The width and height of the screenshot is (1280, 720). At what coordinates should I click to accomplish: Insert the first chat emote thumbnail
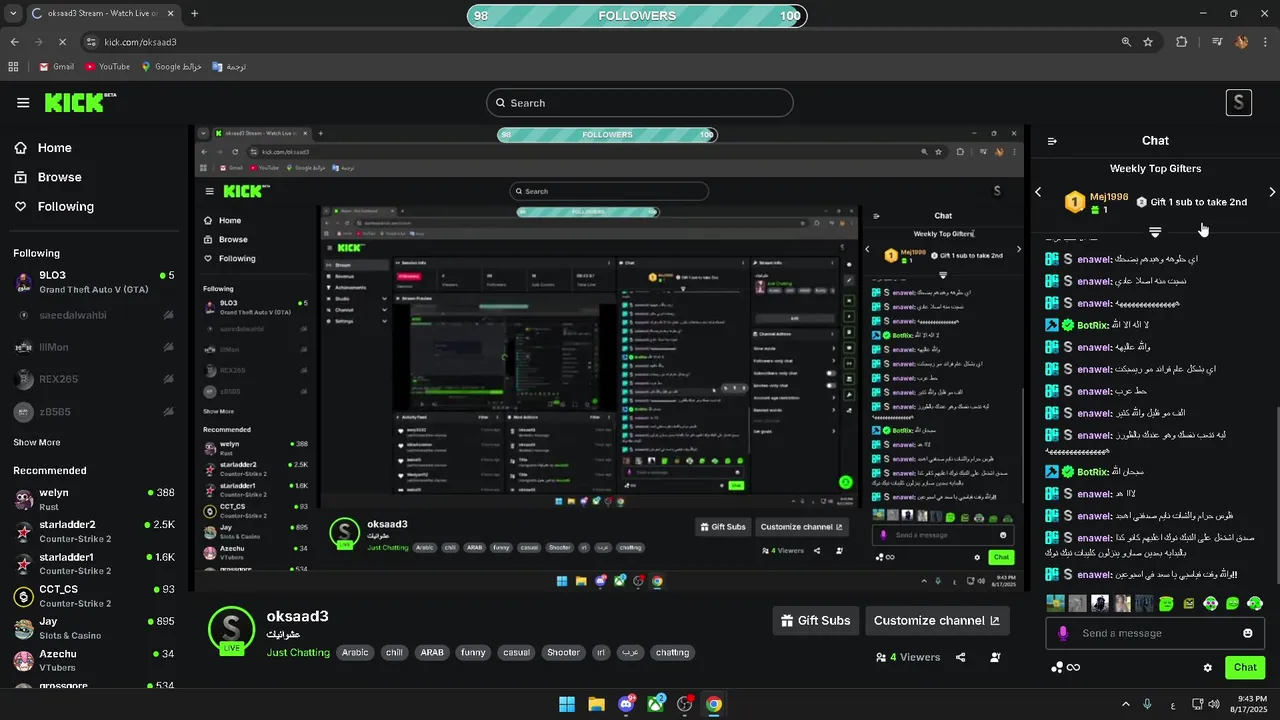(x=1055, y=603)
